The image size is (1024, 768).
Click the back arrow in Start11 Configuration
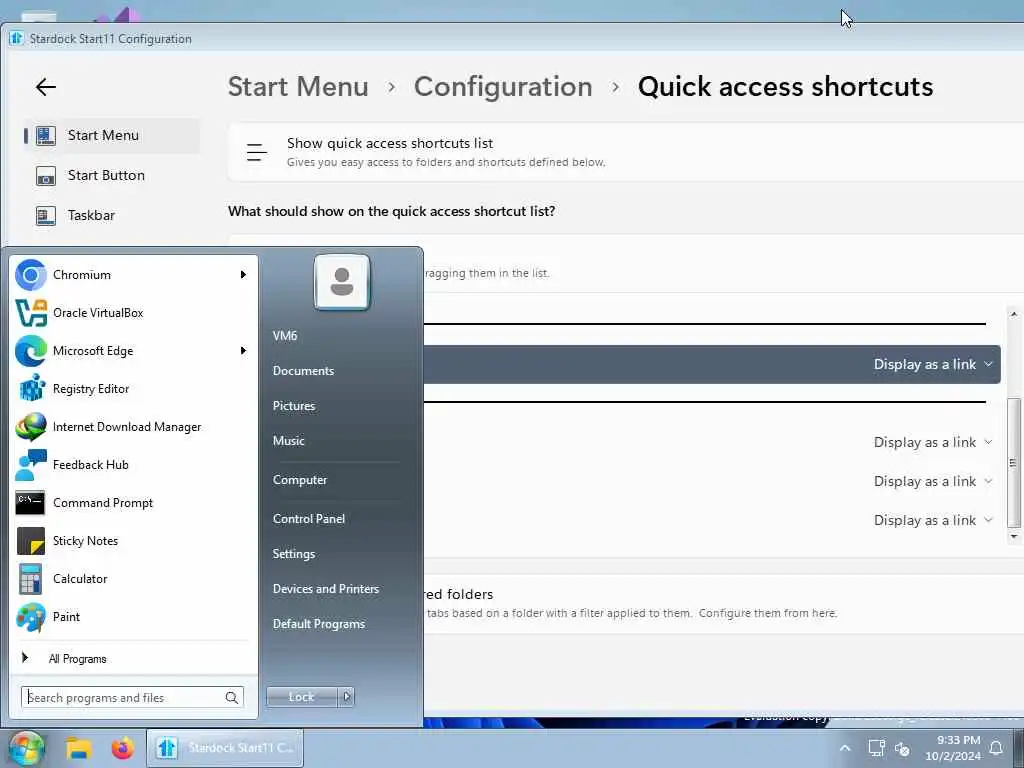coord(46,87)
